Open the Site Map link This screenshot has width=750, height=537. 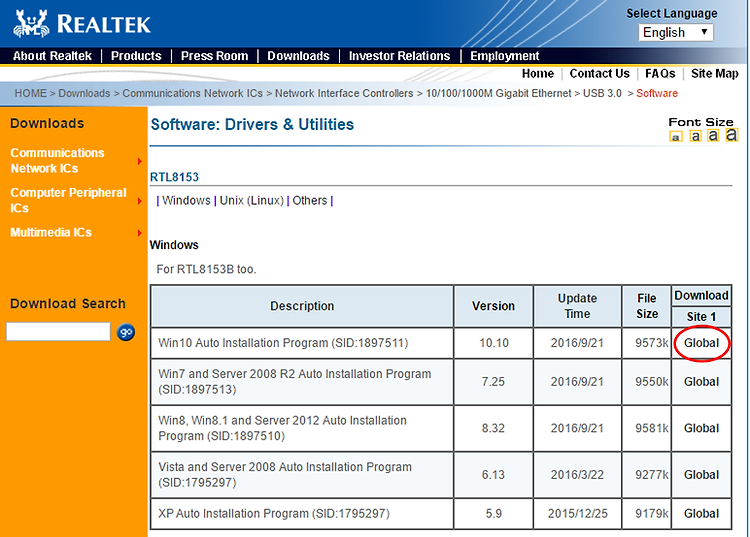(x=715, y=74)
